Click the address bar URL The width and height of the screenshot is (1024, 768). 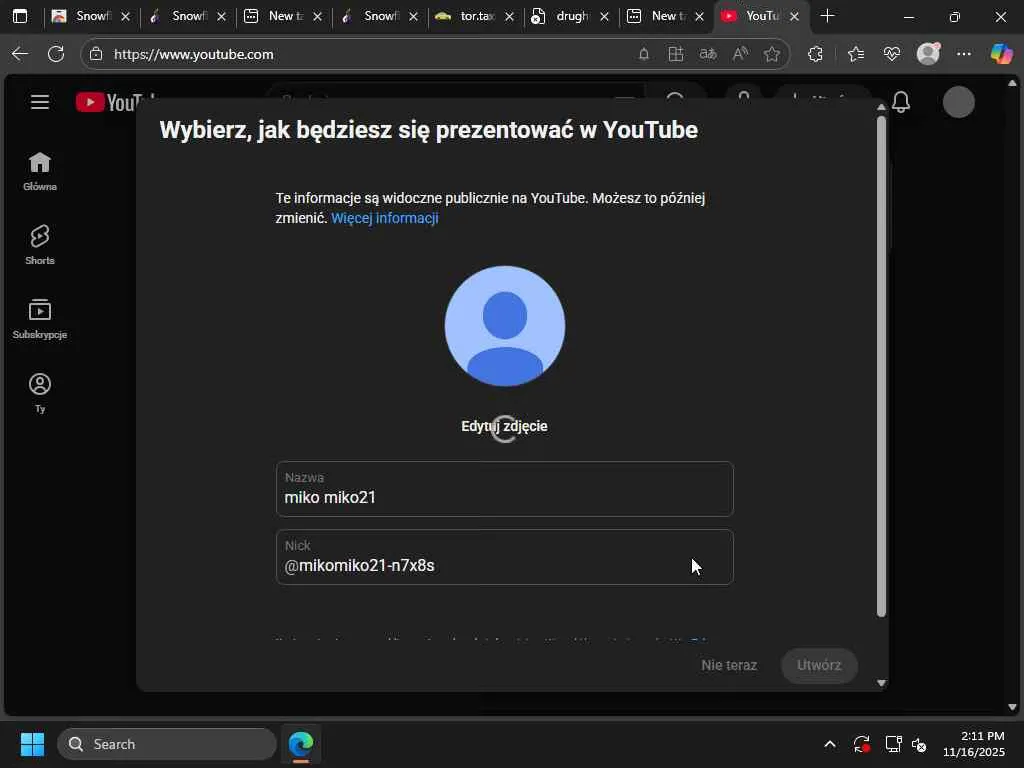point(193,54)
